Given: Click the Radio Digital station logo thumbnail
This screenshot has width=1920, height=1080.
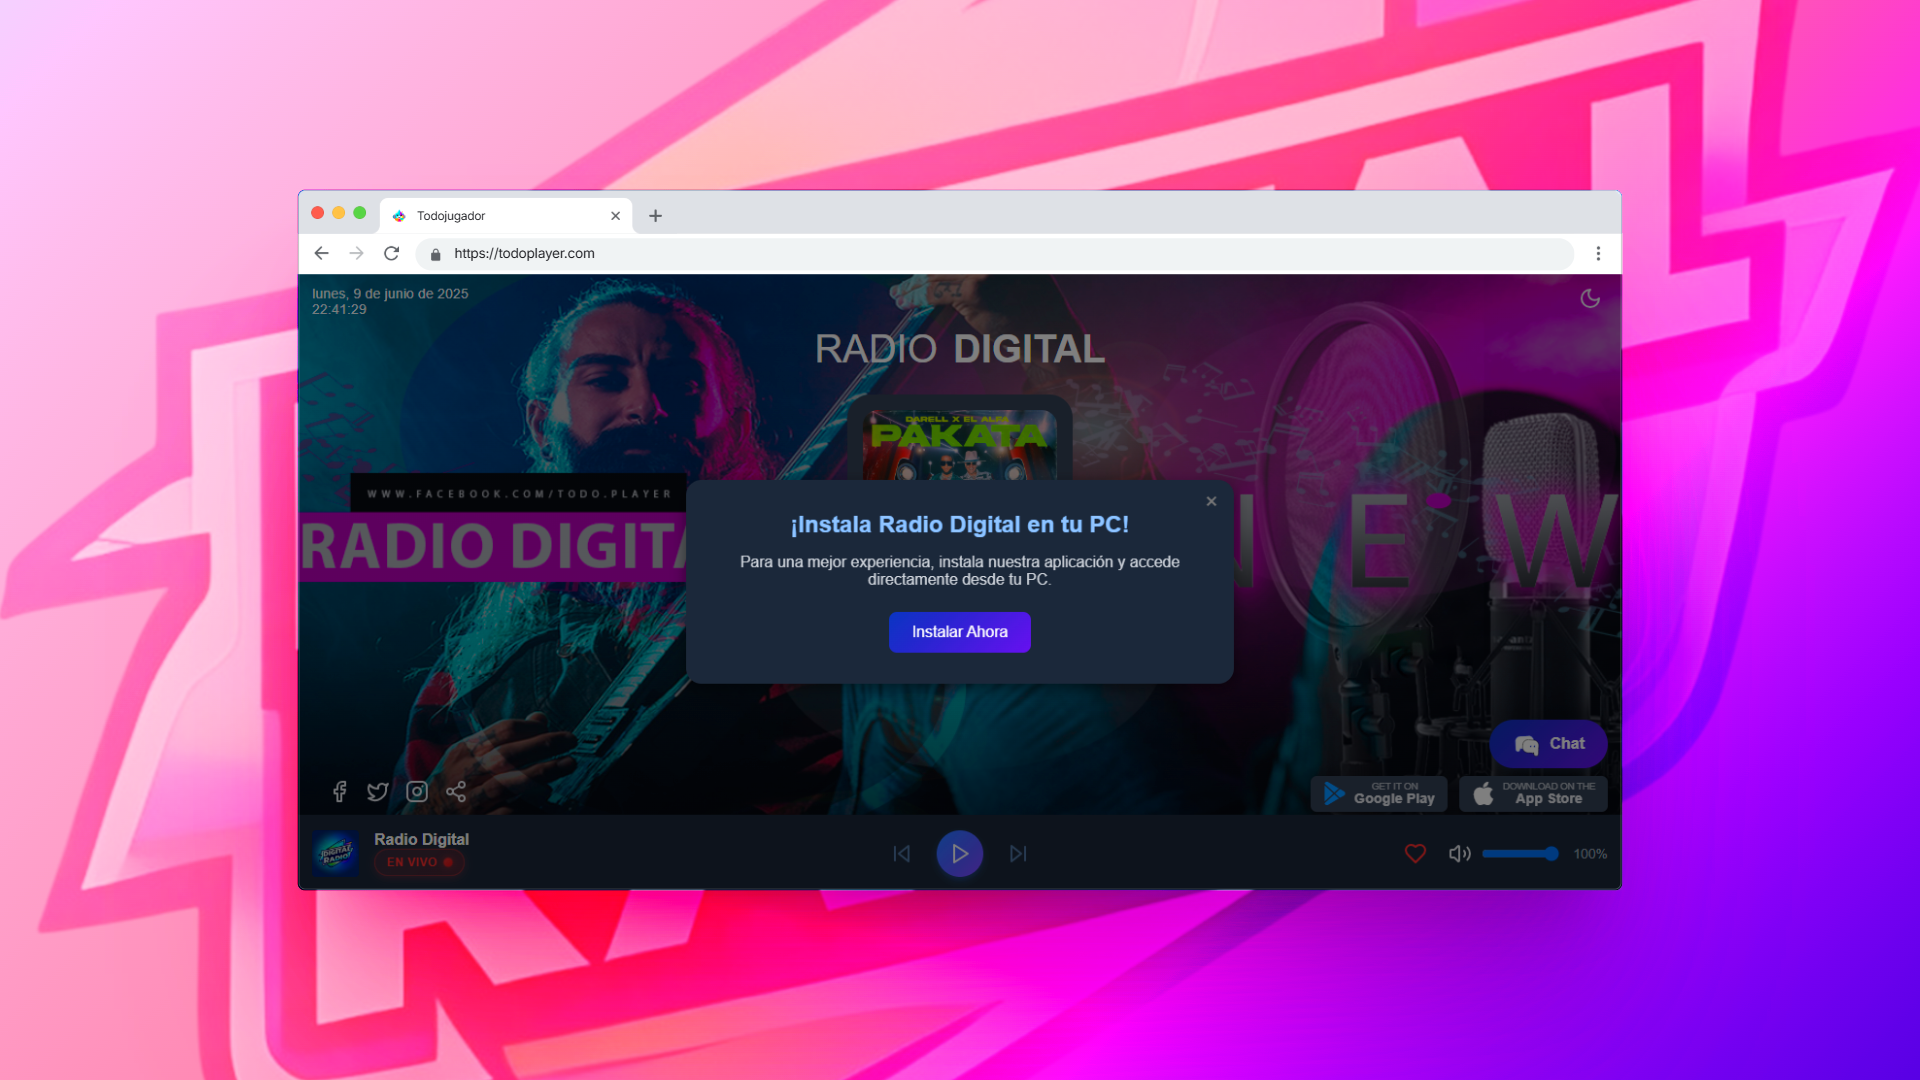Looking at the screenshot, I should [x=335, y=853].
